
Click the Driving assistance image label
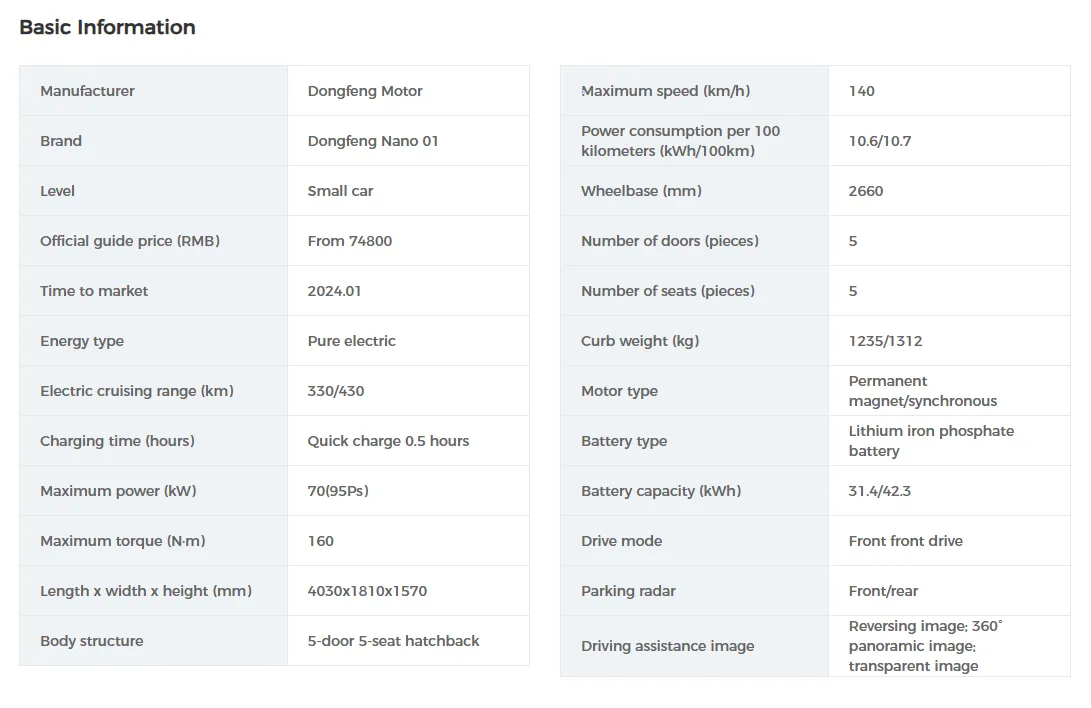[x=667, y=646]
